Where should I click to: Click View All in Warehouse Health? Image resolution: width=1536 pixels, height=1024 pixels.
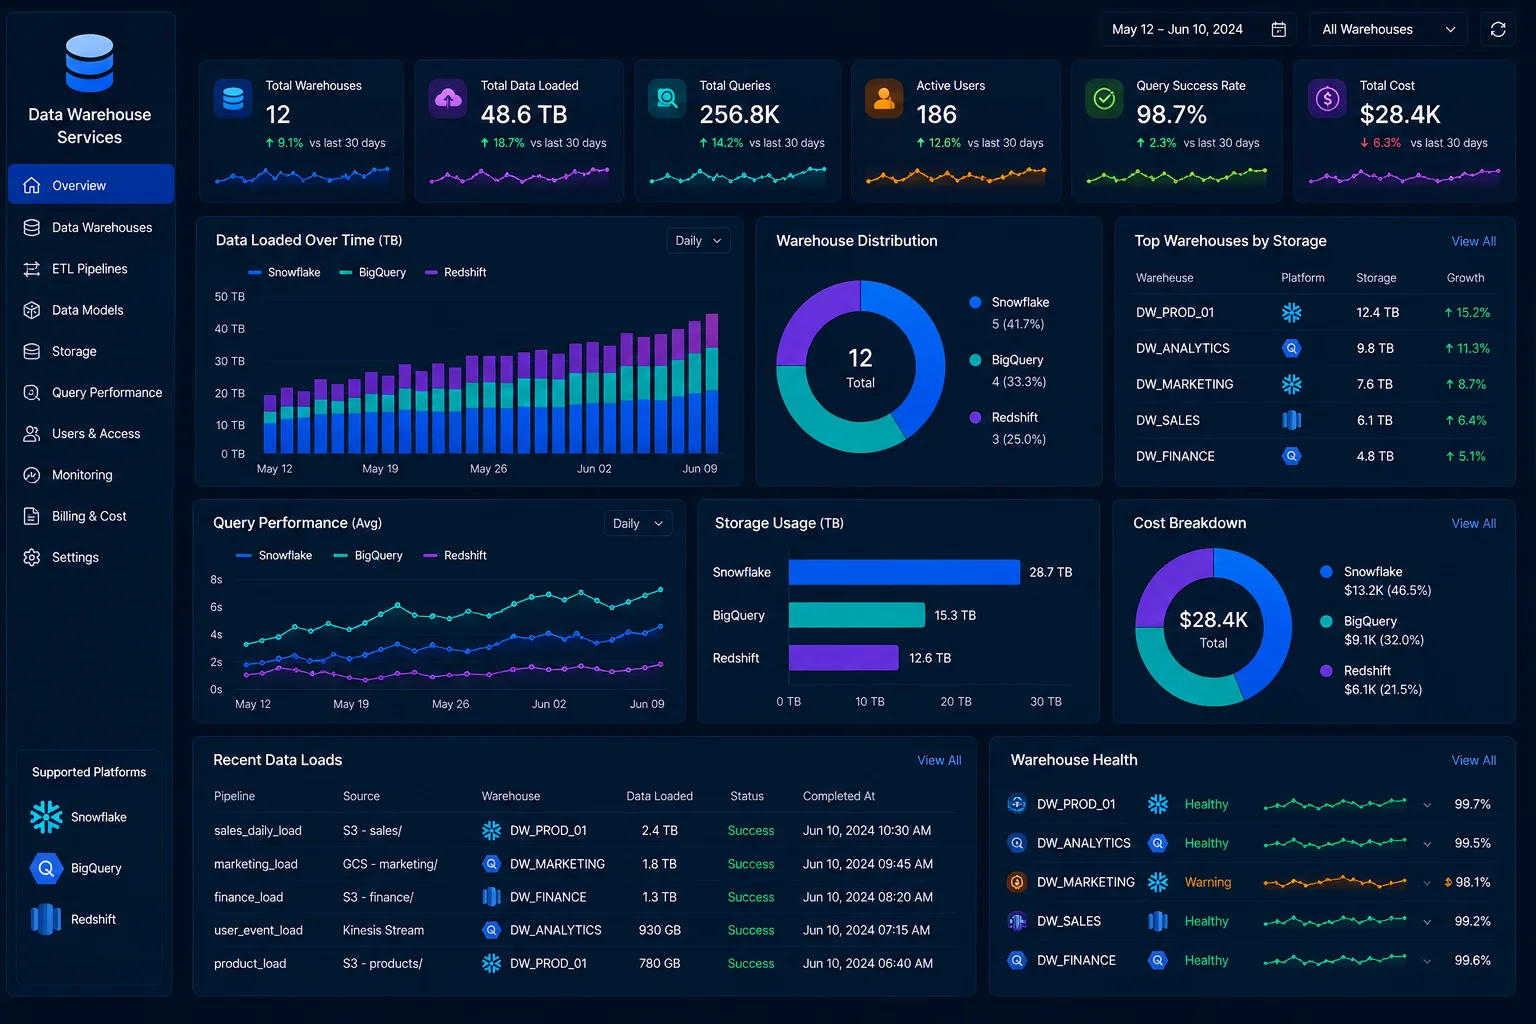1474,760
